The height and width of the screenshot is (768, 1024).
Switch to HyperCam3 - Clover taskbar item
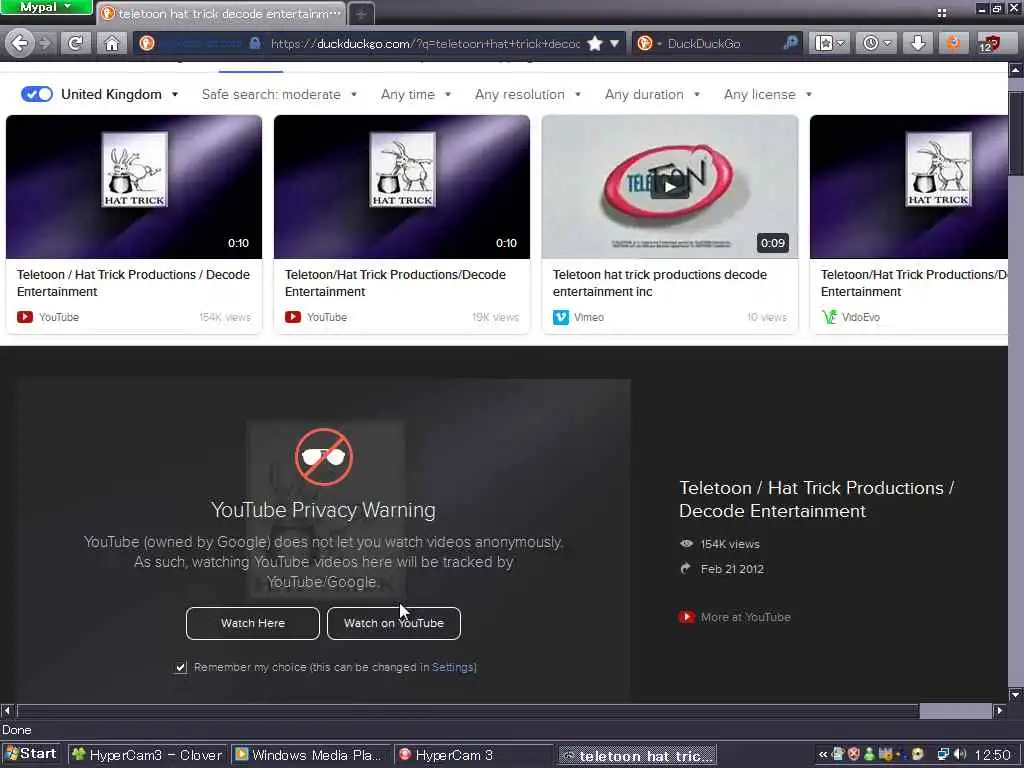click(x=148, y=755)
